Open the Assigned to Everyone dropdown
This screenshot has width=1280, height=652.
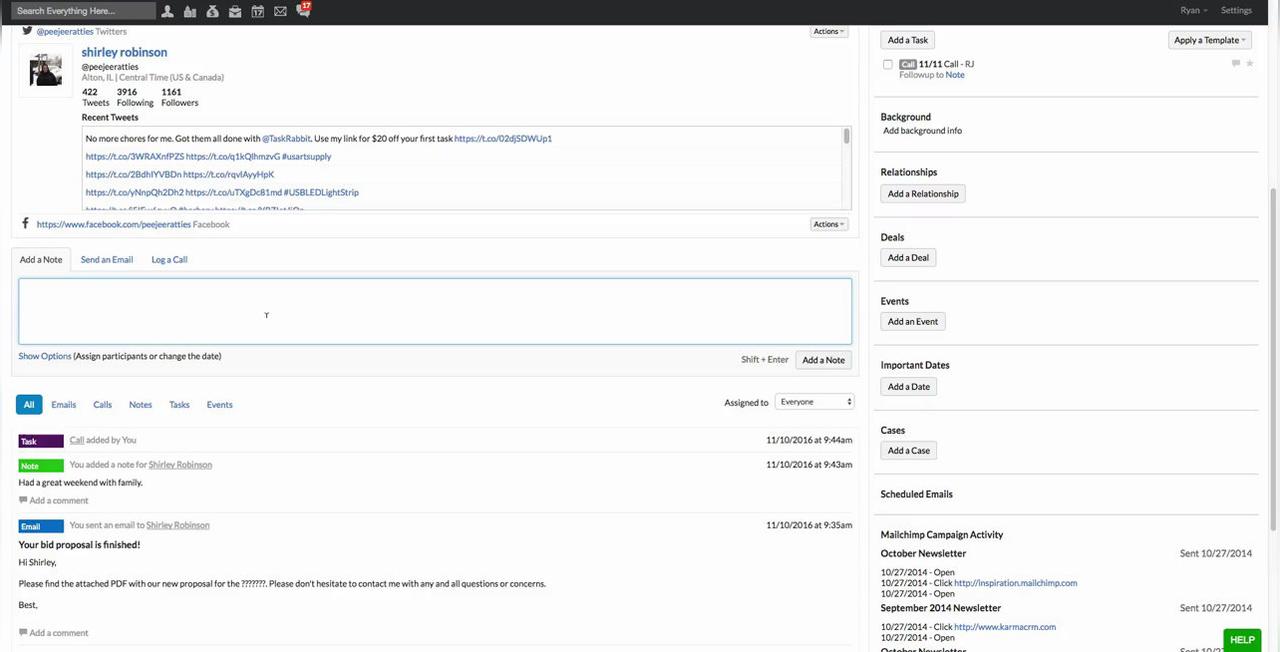(816, 402)
